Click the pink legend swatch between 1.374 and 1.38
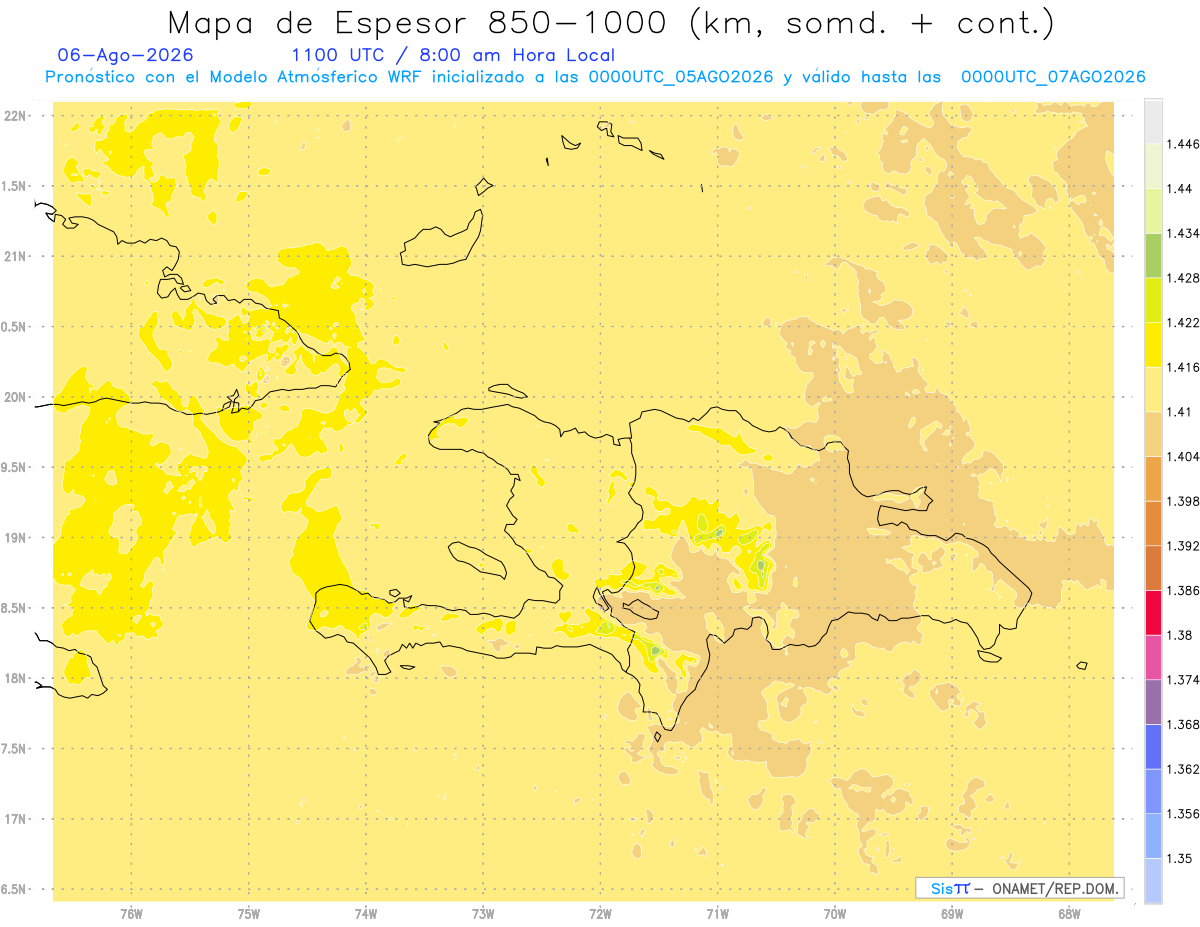 click(1153, 657)
